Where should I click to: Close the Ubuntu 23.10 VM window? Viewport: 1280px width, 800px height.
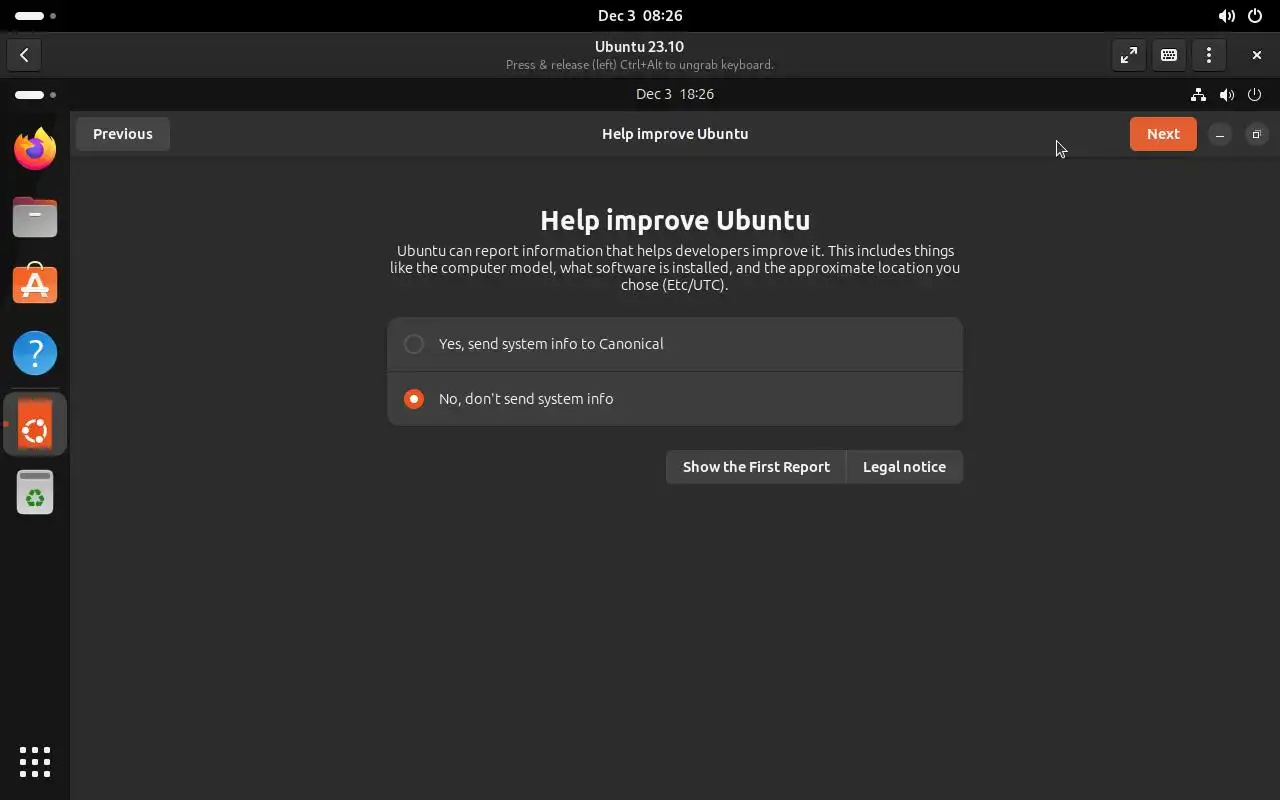[1257, 55]
